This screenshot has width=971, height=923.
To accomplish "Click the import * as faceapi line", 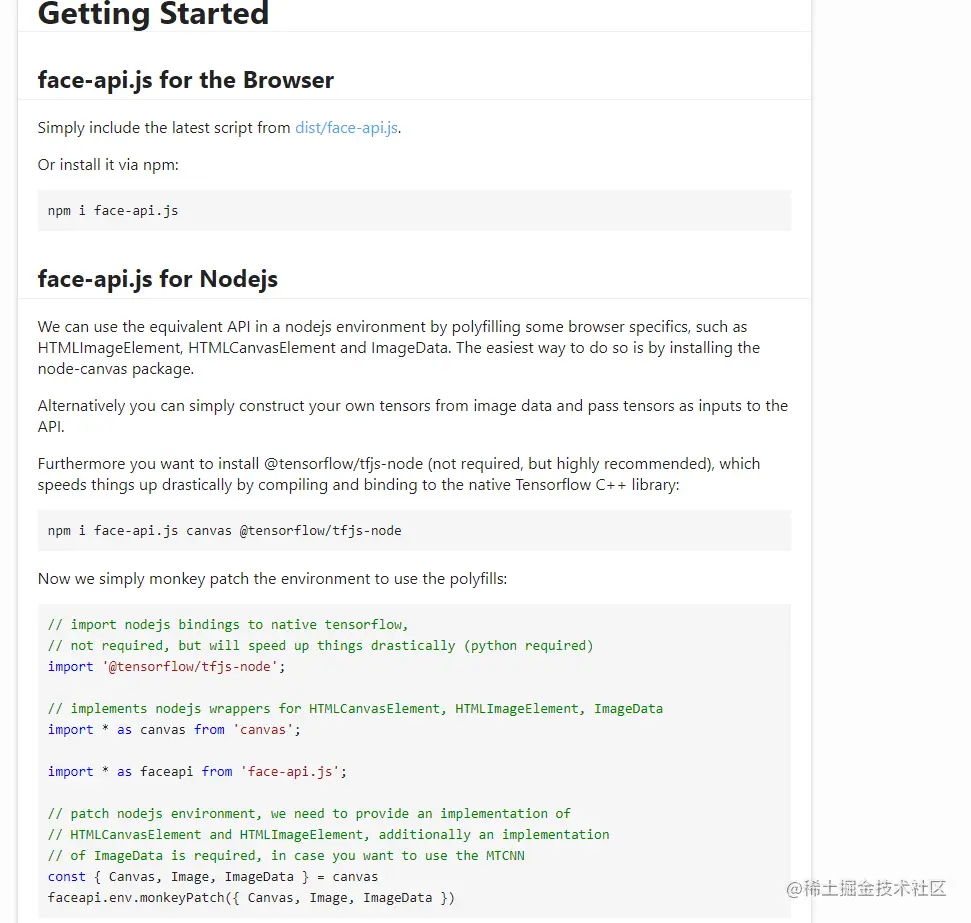I will (x=197, y=772).
